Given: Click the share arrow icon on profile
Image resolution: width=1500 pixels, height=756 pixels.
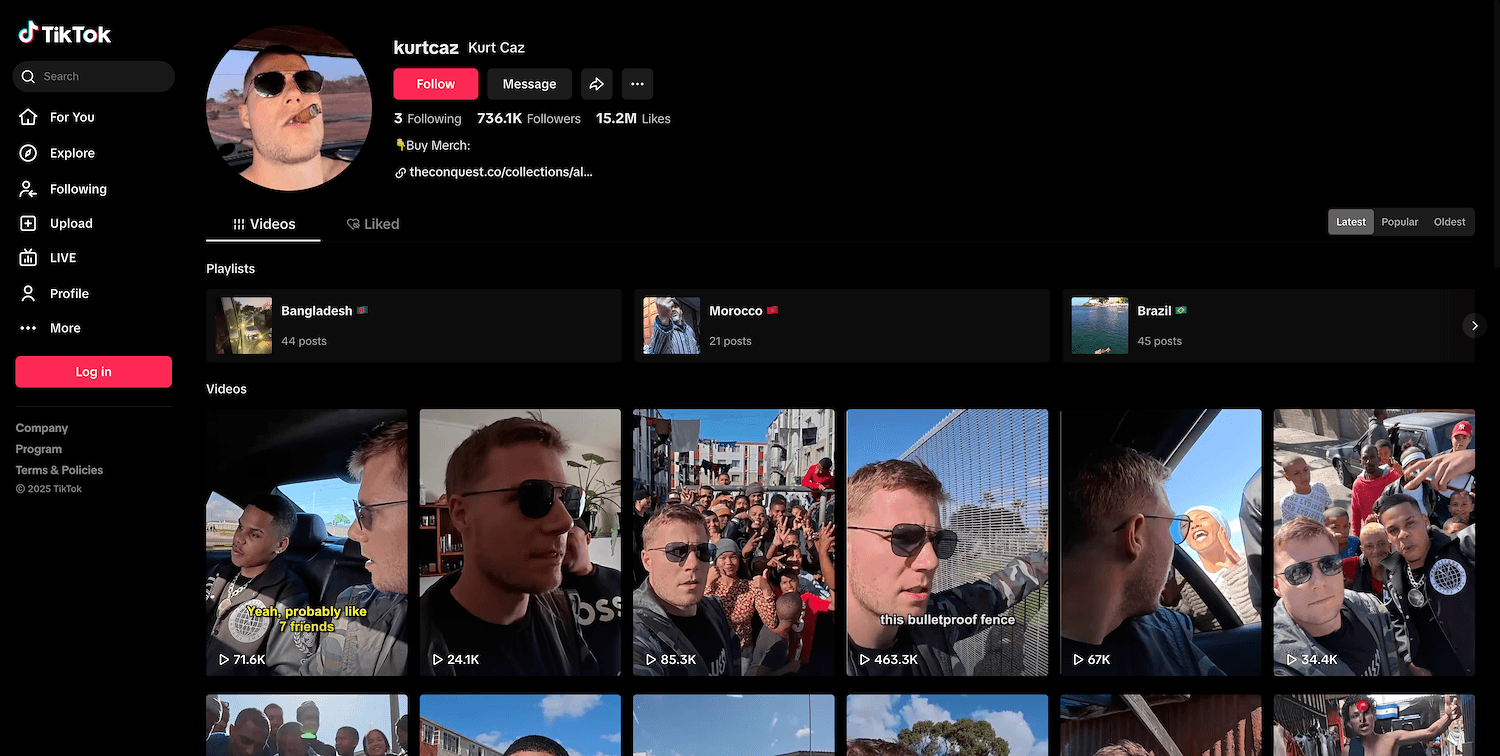Looking at the screenshot, I should click(596, 84).
